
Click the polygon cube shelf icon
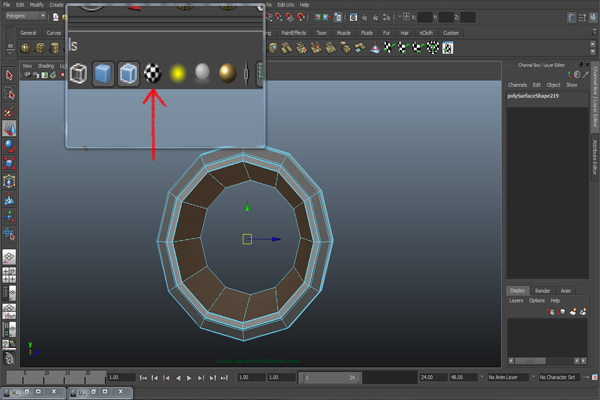point(40,48)
